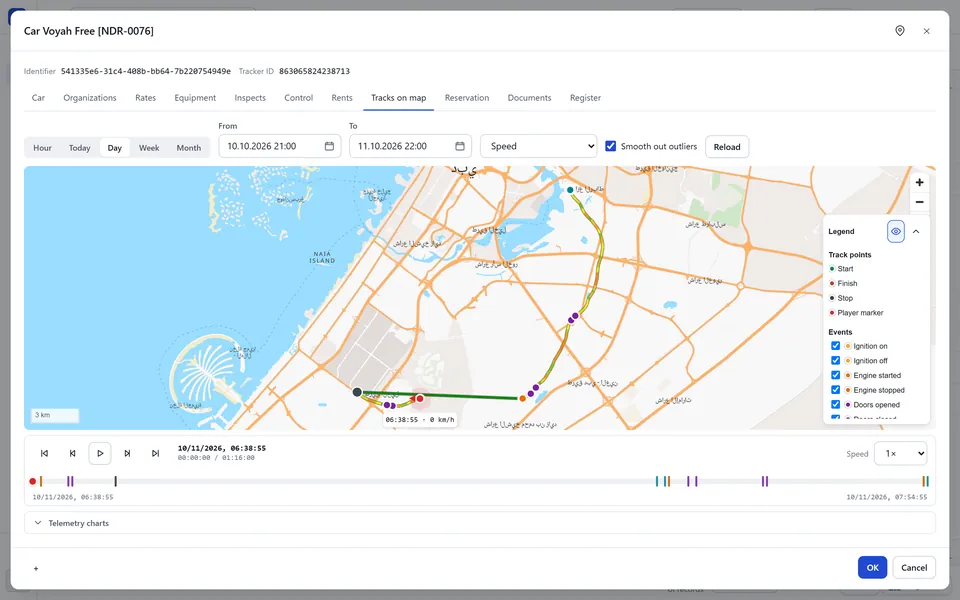Uncheck Engine stopped event
Image resolution: width=960 pixels, height=600 pixels.
(835, 390)
